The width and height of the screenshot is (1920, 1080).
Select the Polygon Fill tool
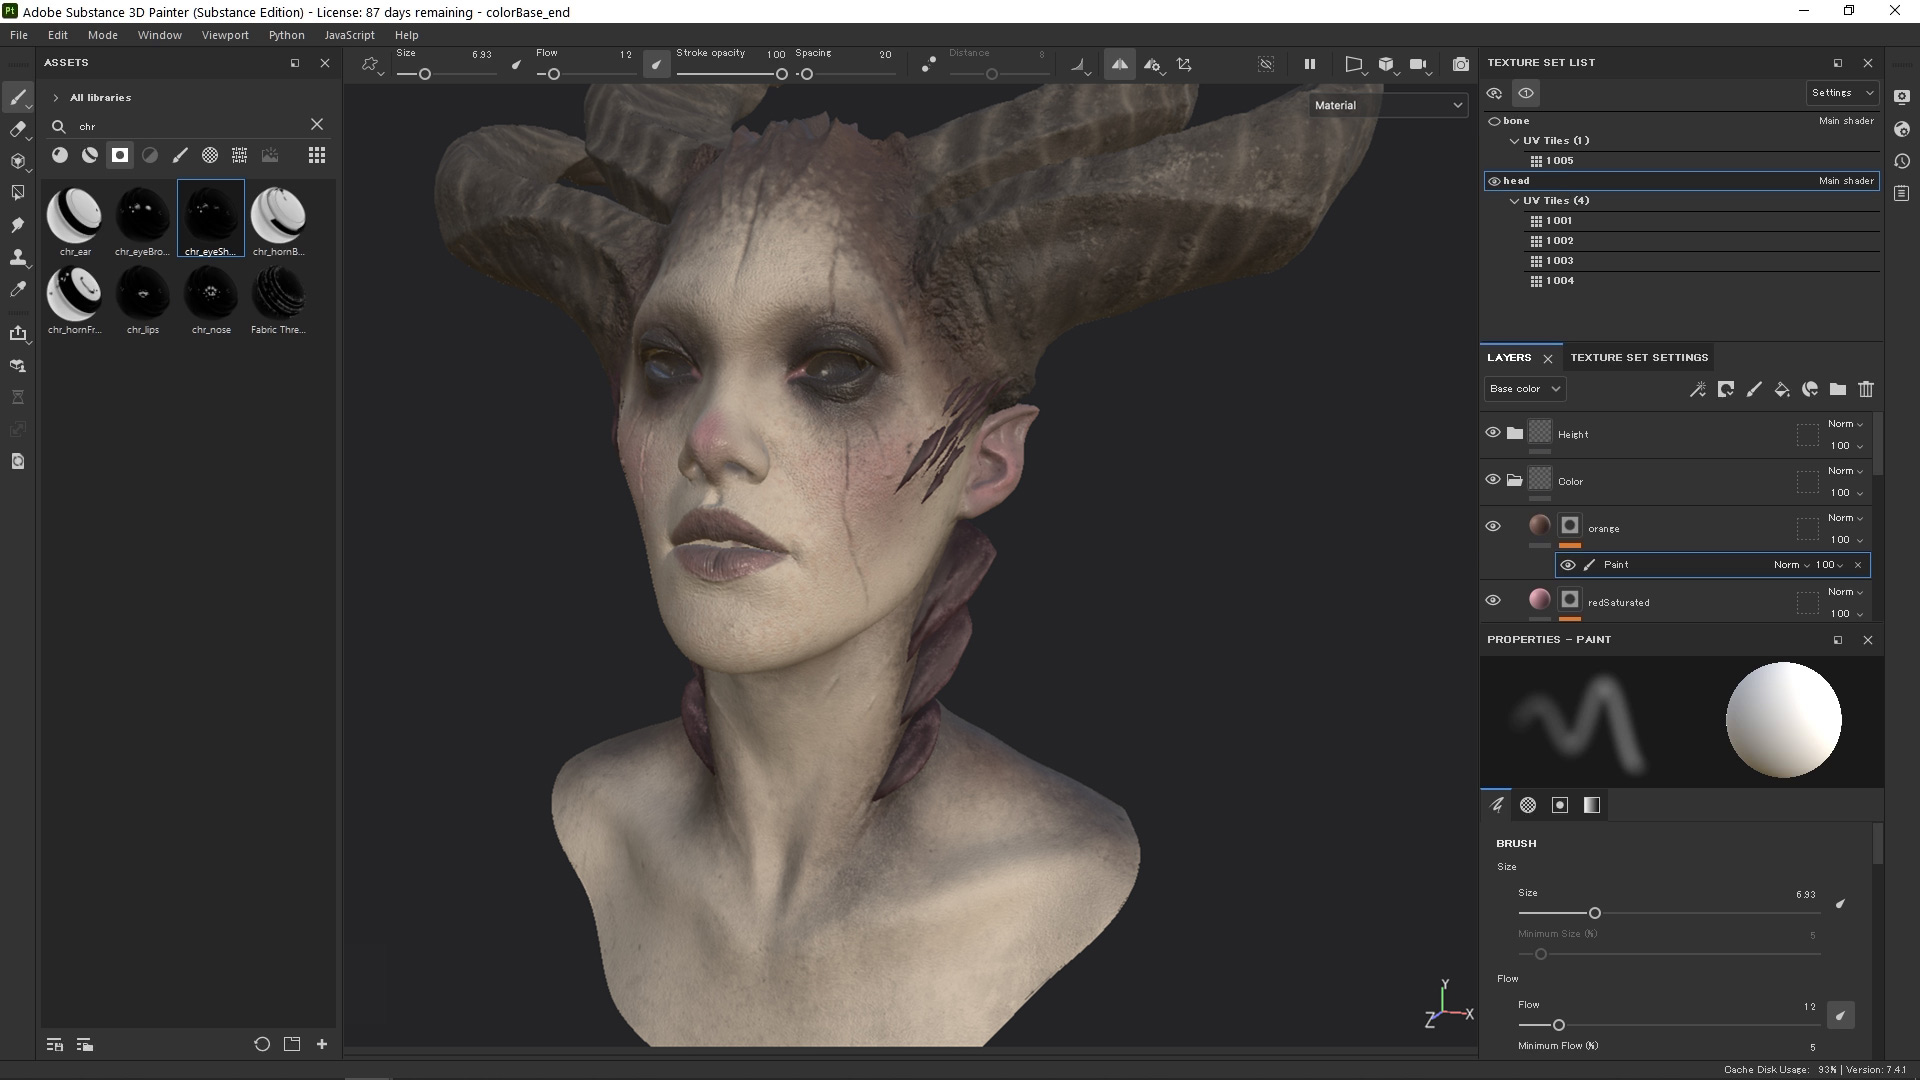pyautogui.click(x=18, y=192)
